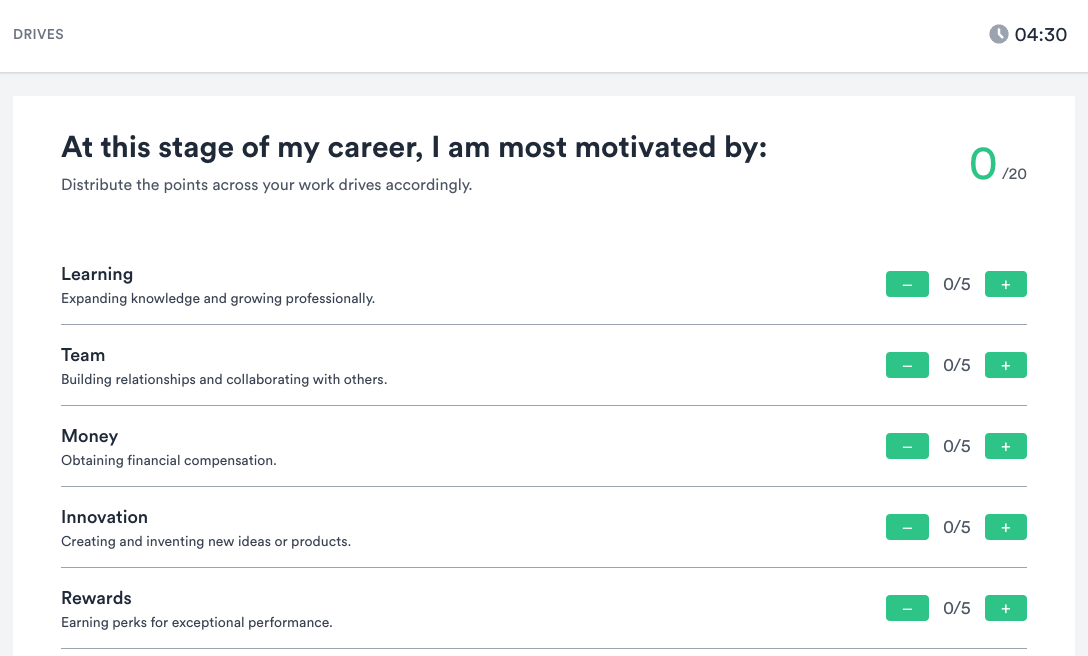Add a point to Team drive
This screenshot has height=656, width=1088.
tap(1005, 365)
